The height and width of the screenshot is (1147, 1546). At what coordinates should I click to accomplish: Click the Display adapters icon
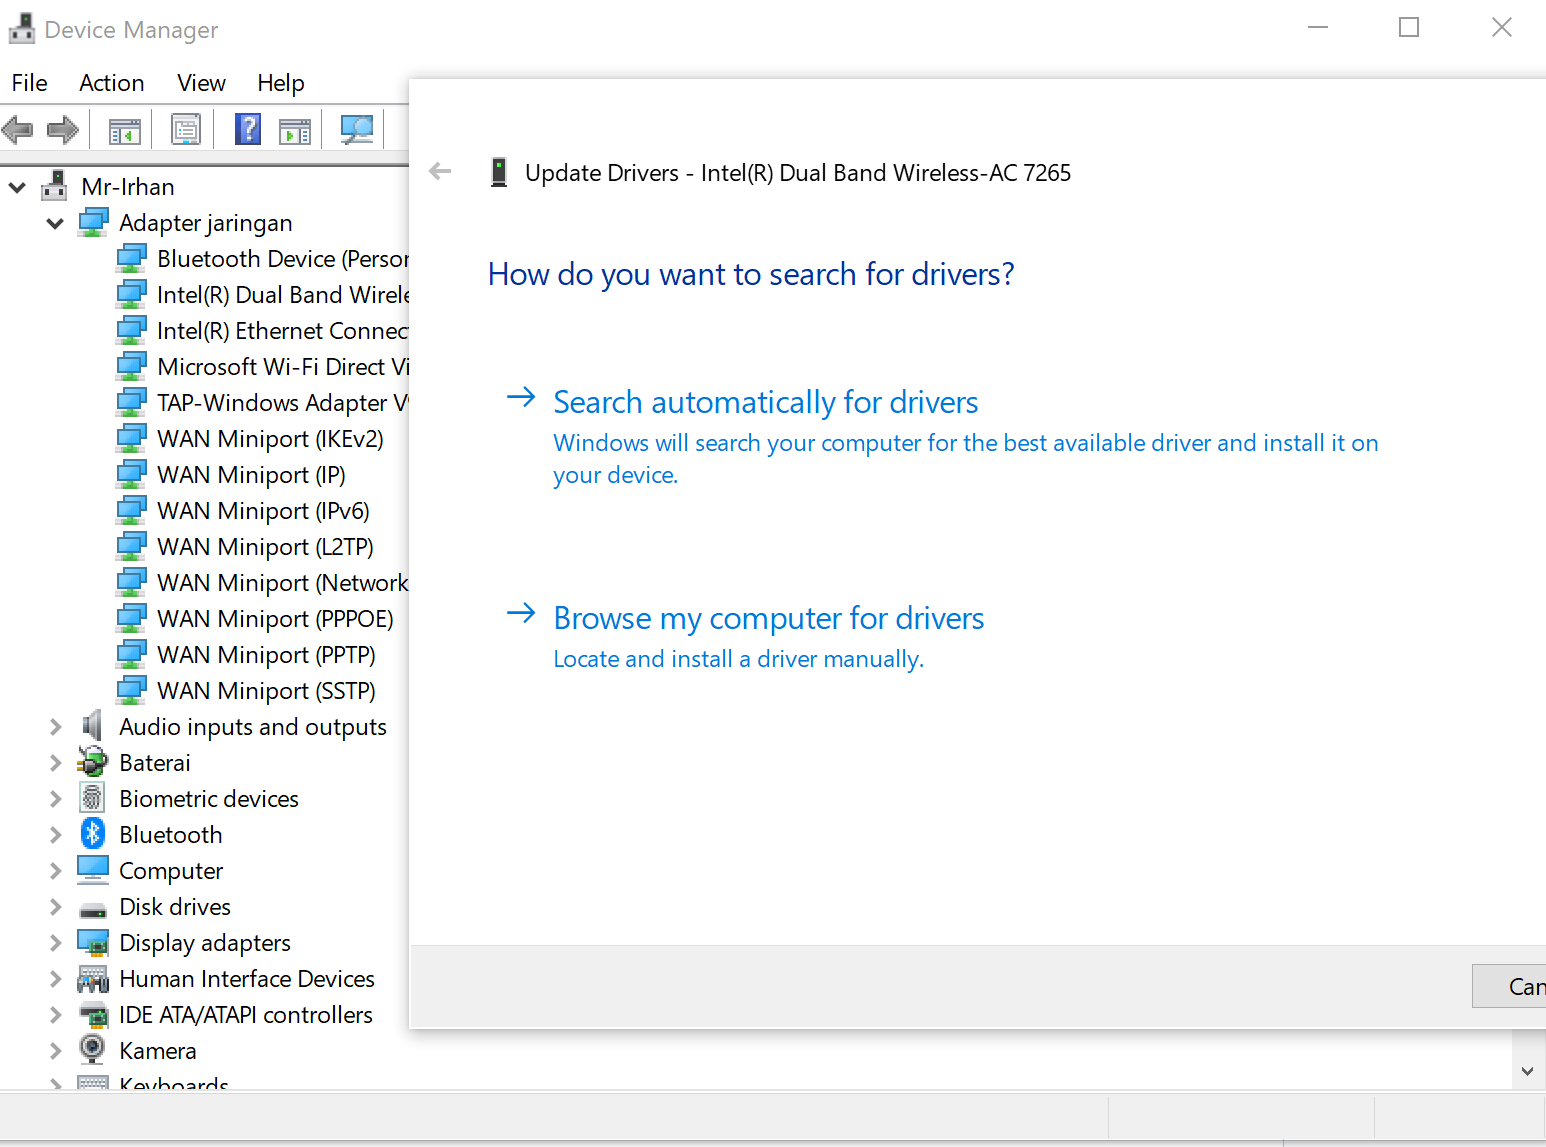pos(93,942)
